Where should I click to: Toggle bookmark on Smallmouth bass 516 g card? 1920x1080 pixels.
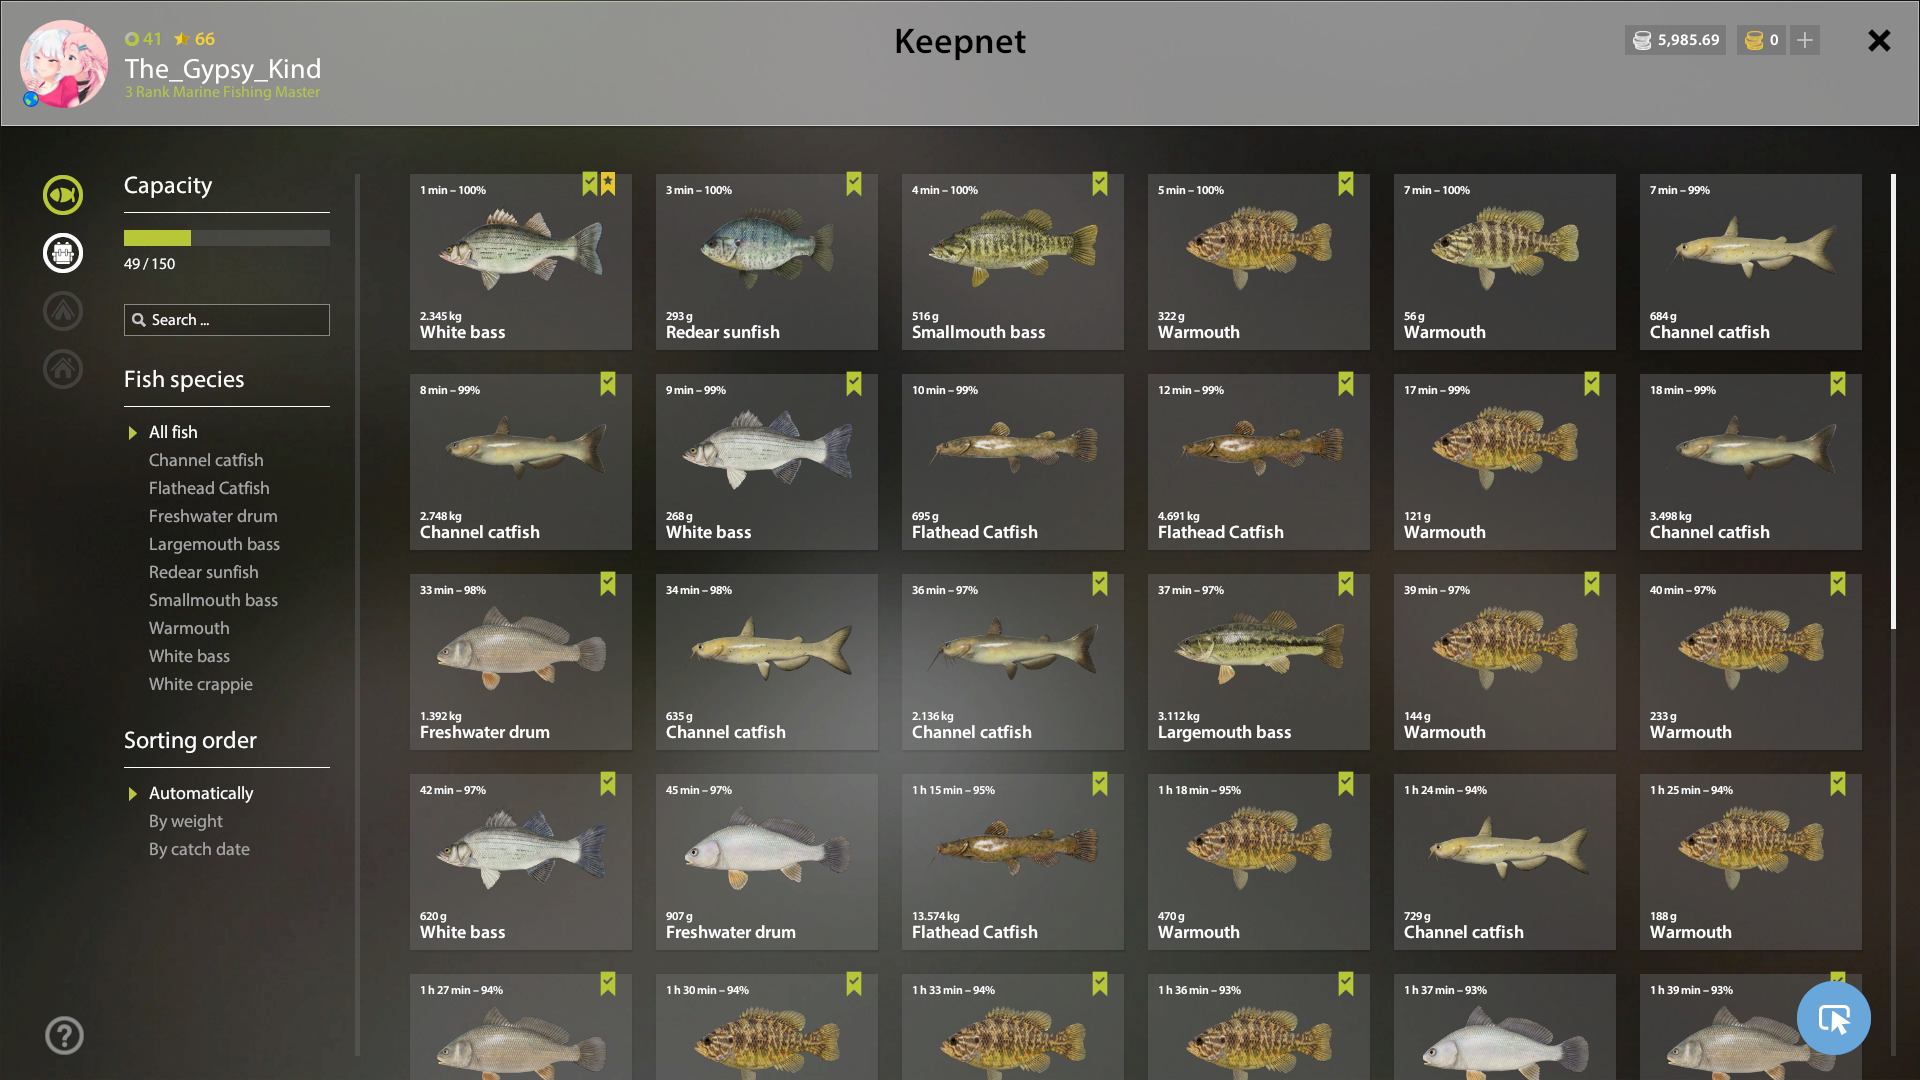tap(1100, 184)
